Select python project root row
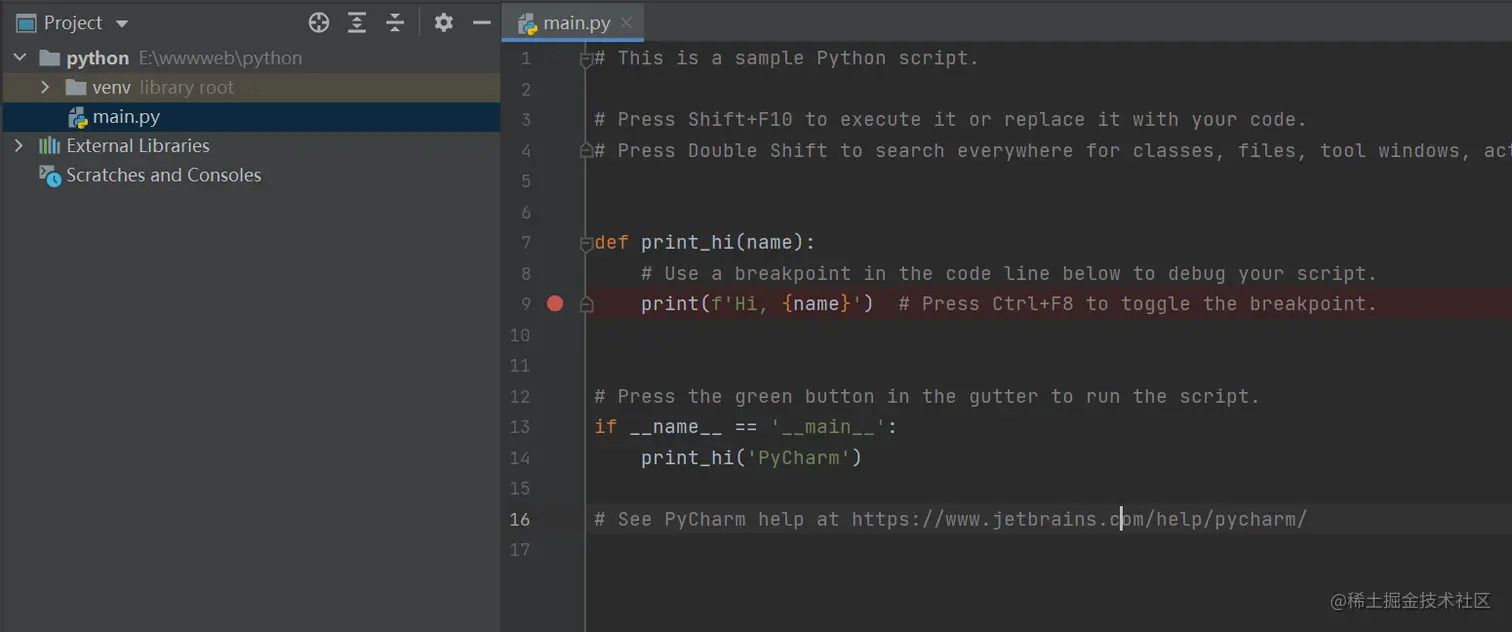The width and height of the screenshot is (1512, 632). [250, 58]
